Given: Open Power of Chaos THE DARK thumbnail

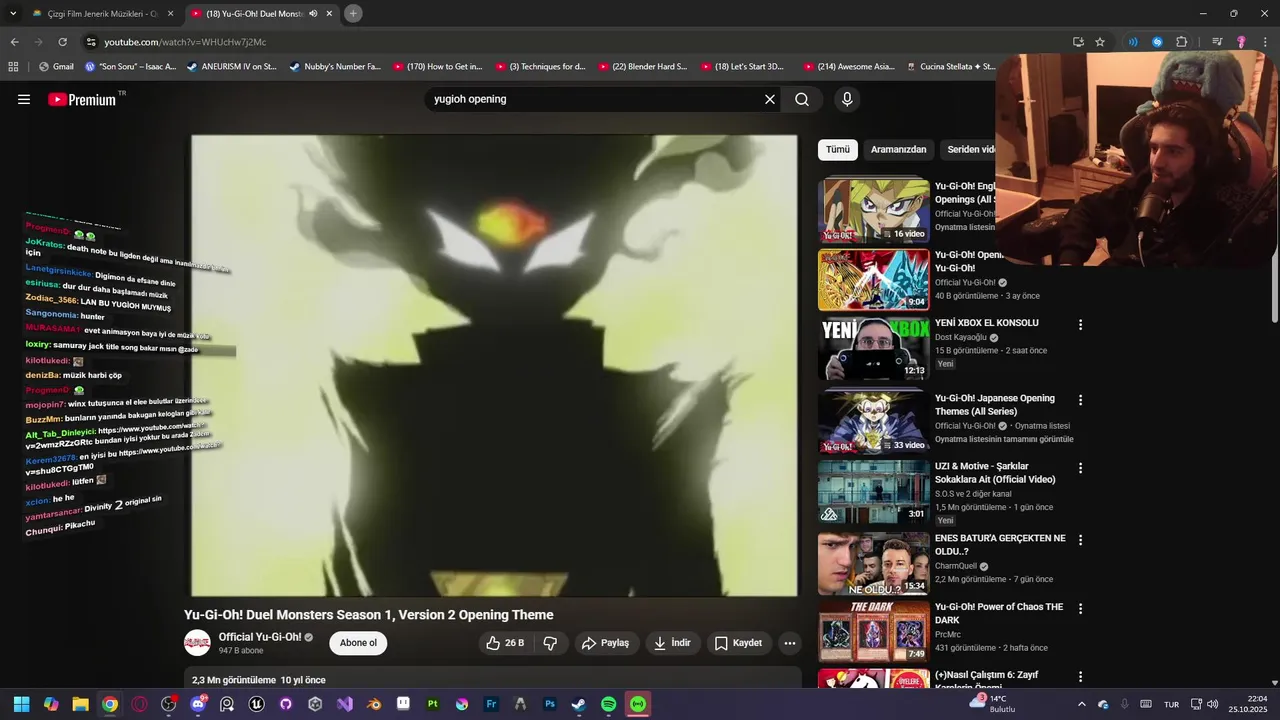Looking at the screenshot, I should click(x=874, y=631).
